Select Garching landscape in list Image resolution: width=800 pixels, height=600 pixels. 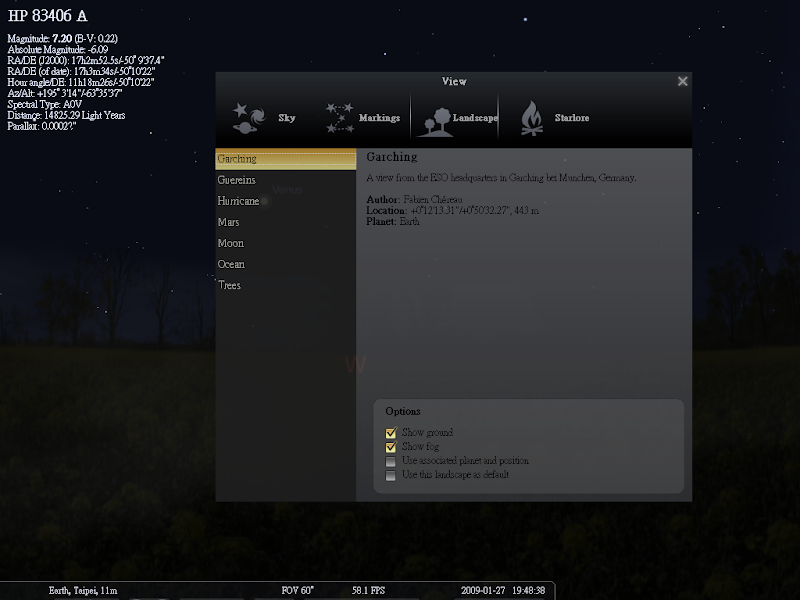[286, 159]
